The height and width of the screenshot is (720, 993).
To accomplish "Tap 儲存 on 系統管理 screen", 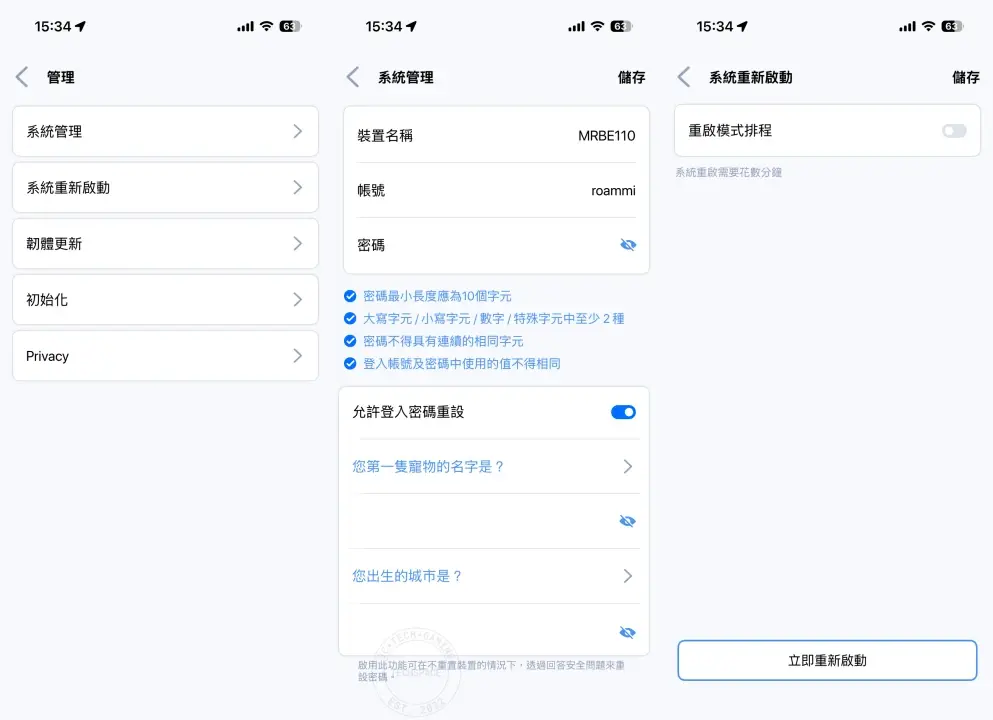I will (x=631, y=77).
